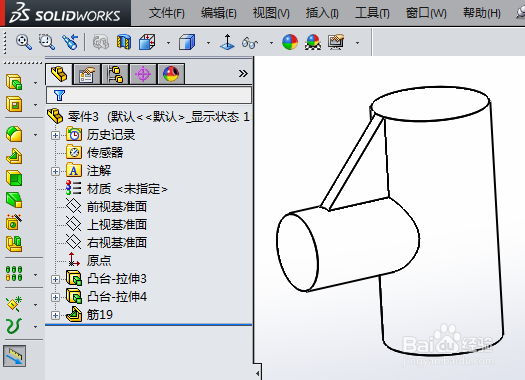This screenshot has height=380, width=525.
Task: Click the Mirror sidebar icon
Action: tap(14, 244)
